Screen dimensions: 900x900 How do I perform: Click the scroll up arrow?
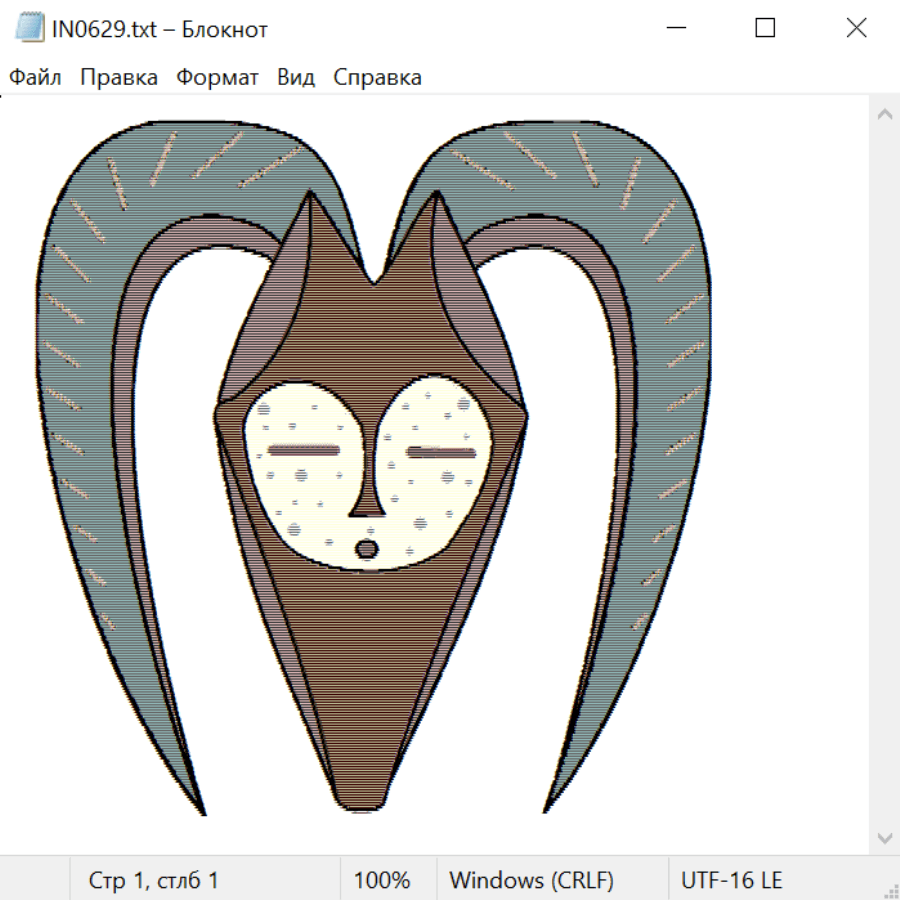884,114
